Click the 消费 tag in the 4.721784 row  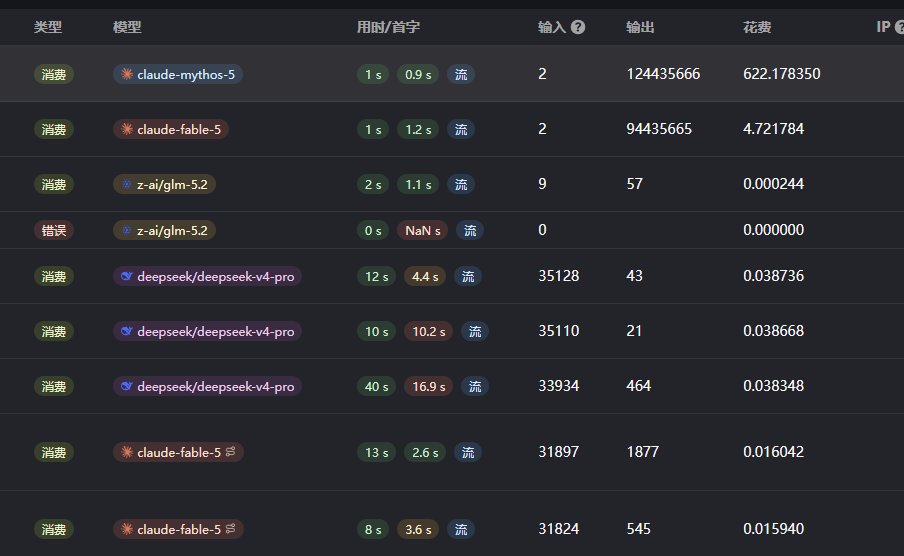point(54,129)
